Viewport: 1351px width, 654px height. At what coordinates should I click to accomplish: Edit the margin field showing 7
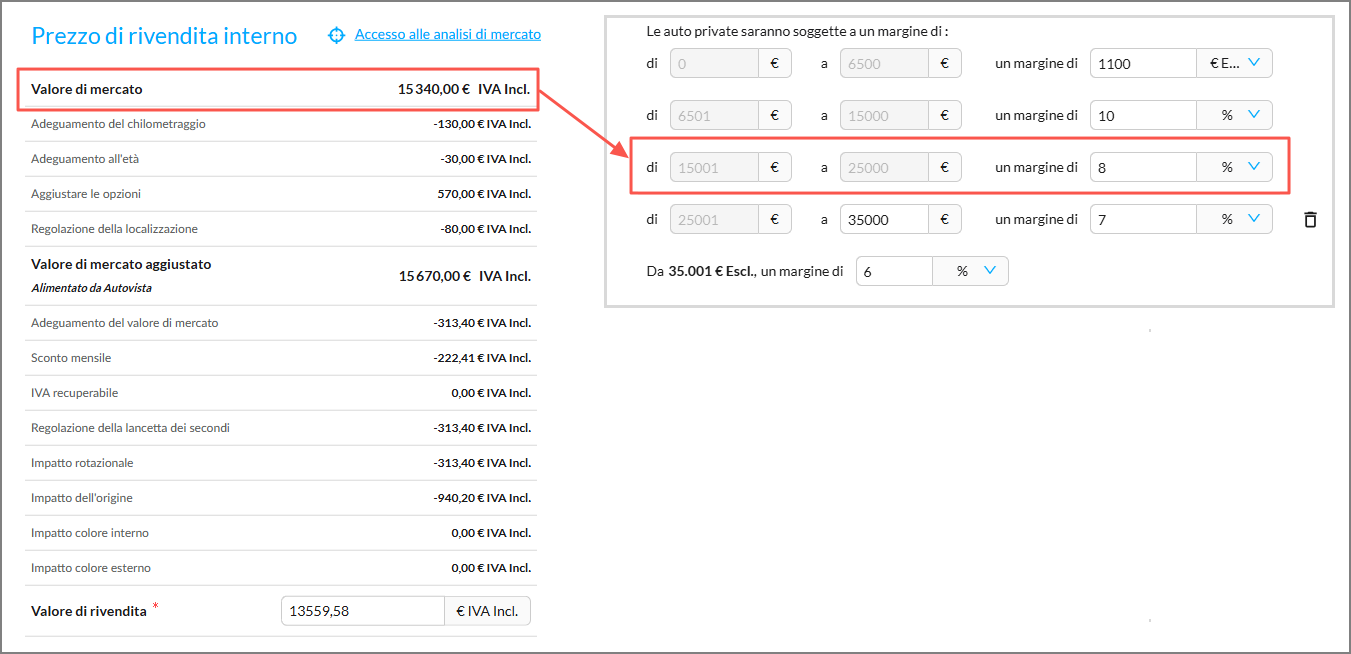1143,219
